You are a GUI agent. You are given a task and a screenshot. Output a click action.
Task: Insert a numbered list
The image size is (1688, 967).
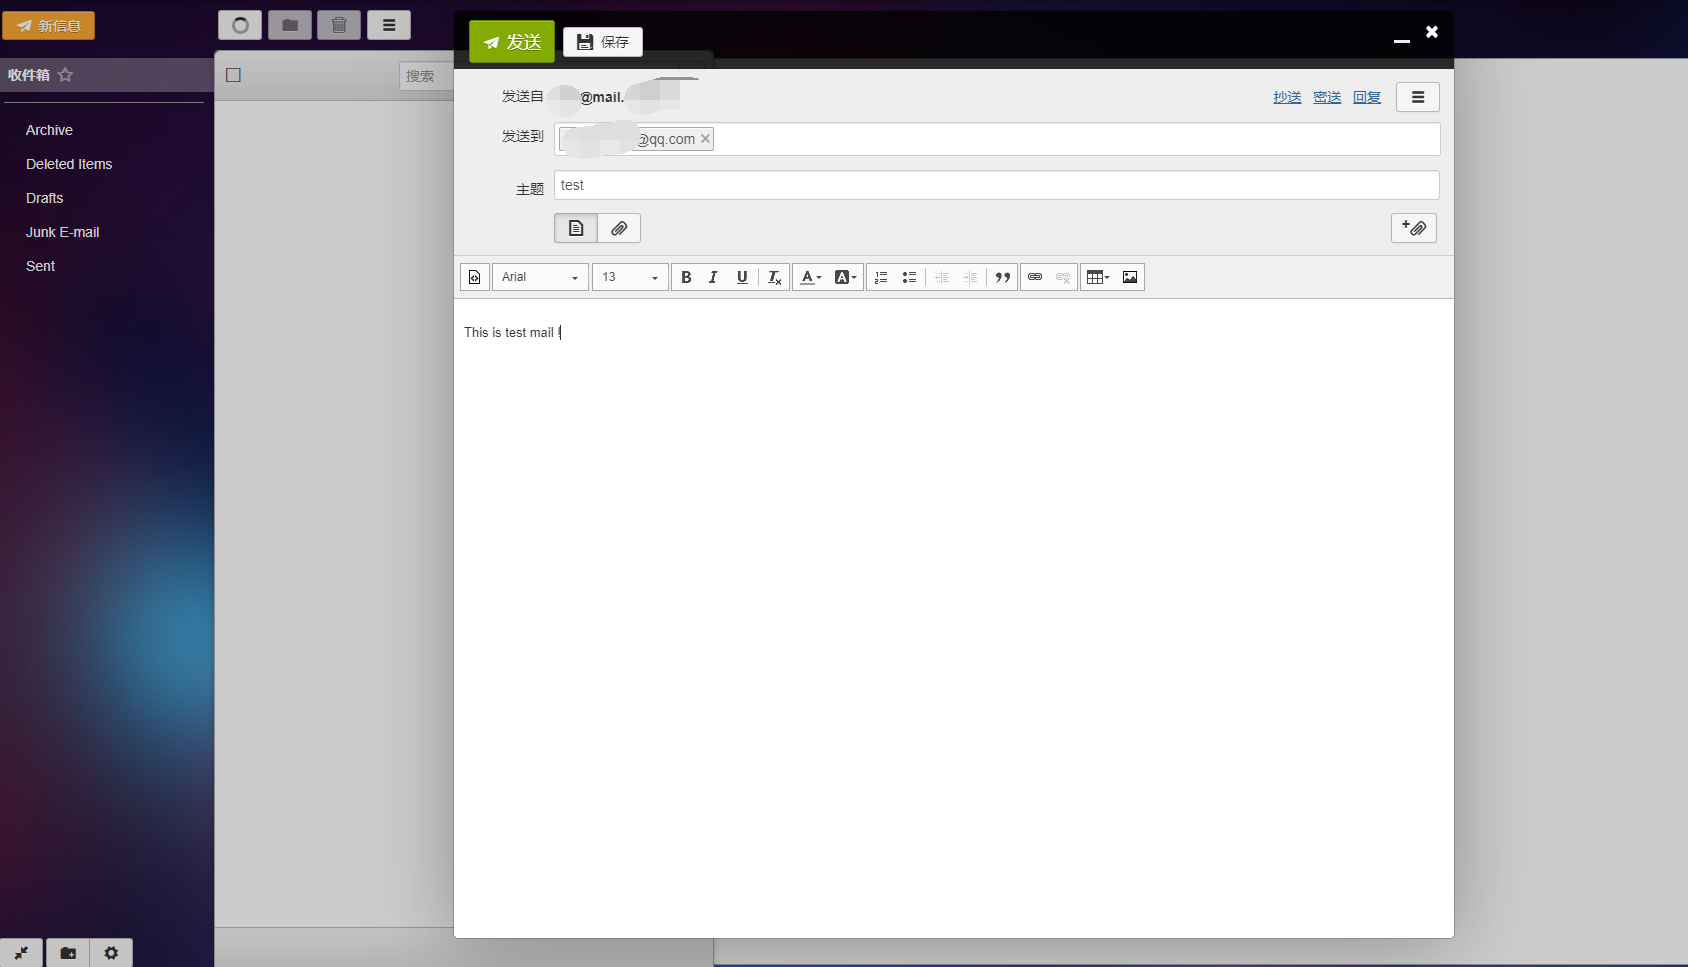coord(881,277)
